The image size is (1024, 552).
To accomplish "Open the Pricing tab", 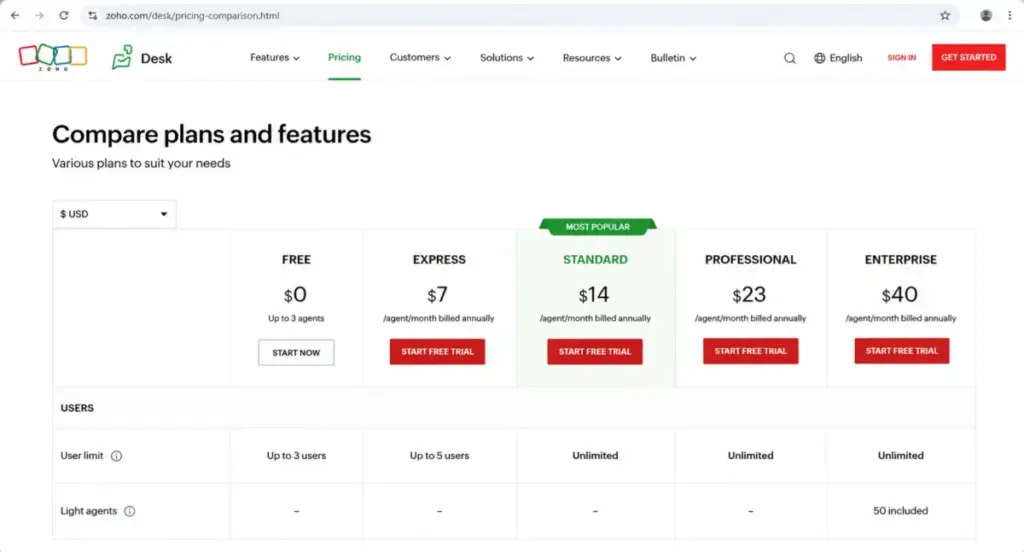I will (x=344, y=57).
